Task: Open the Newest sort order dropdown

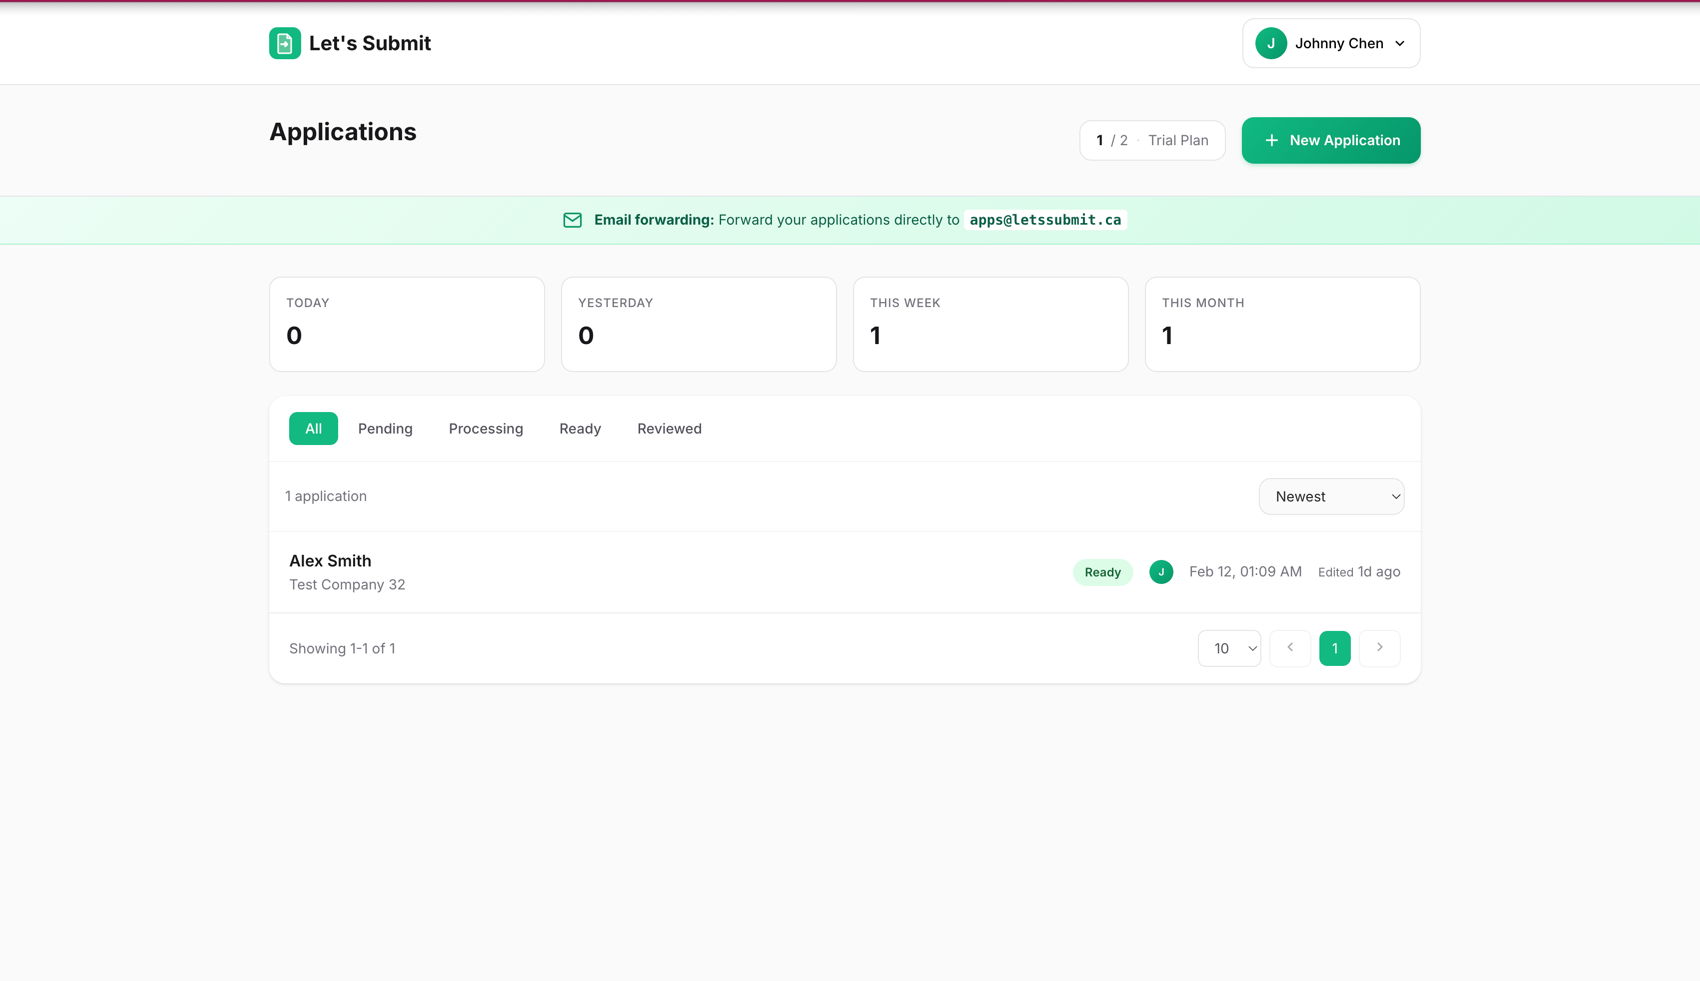Action: pos(1331,496)
